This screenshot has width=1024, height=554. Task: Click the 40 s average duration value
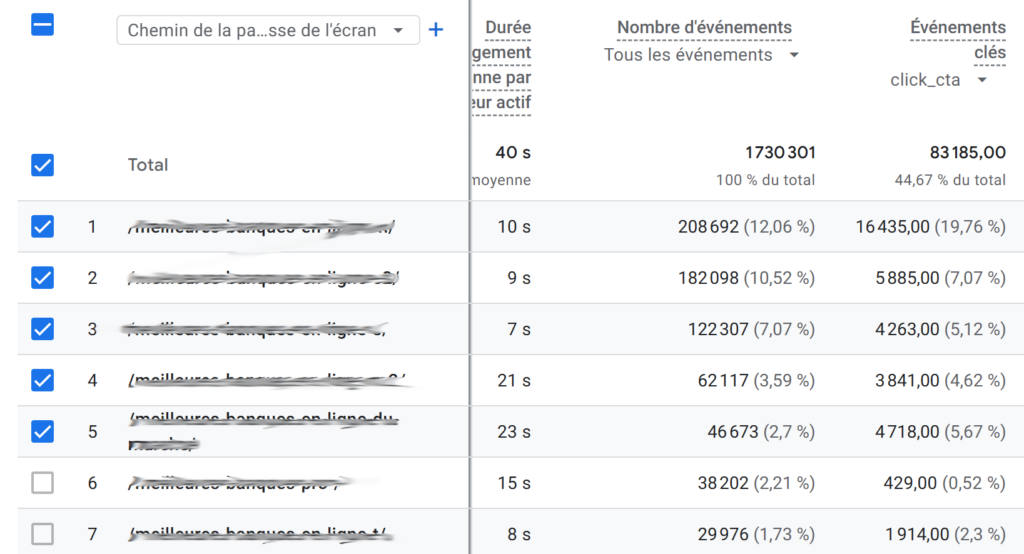[x=513, y=152]
